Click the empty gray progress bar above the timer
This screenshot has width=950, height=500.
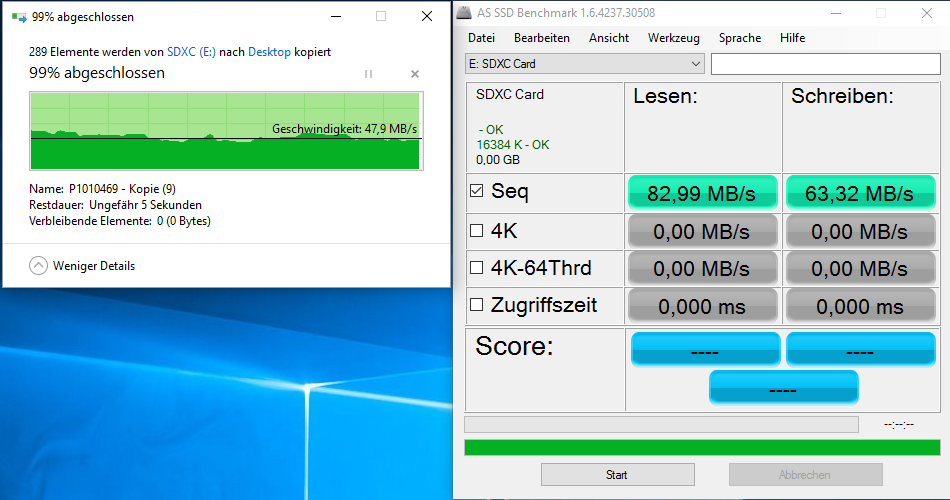pyautogui.click(x=662, y=424)
